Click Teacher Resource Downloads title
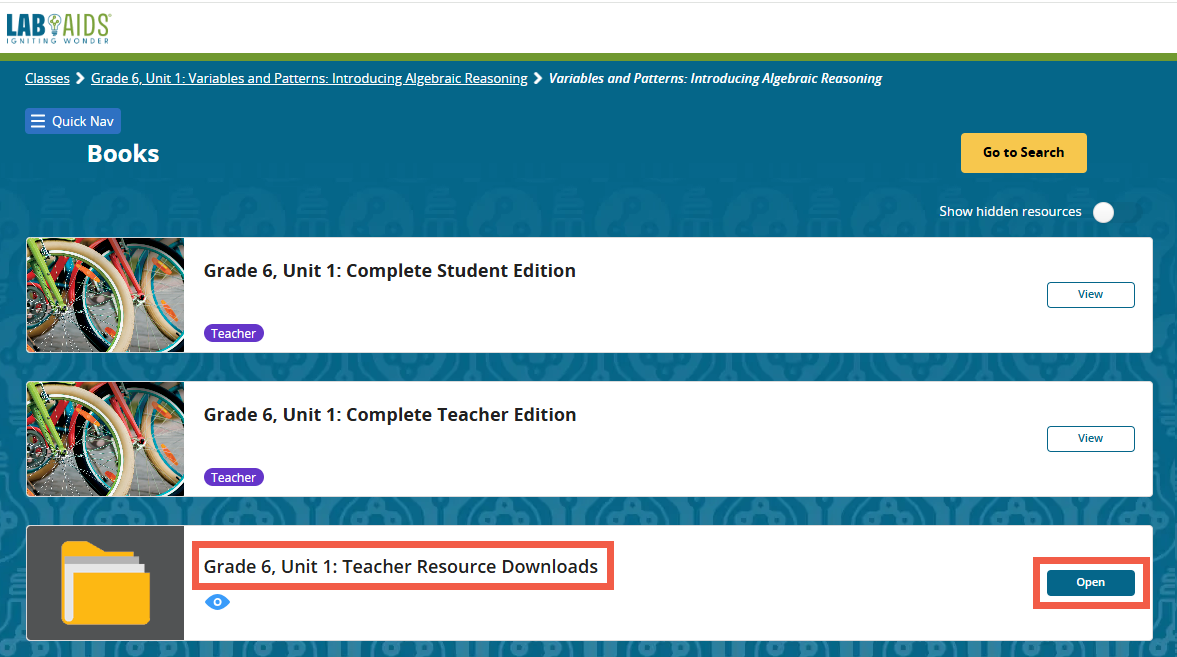Image resolution: width=1177 pixels, height=657 pixels. [401, 567]
